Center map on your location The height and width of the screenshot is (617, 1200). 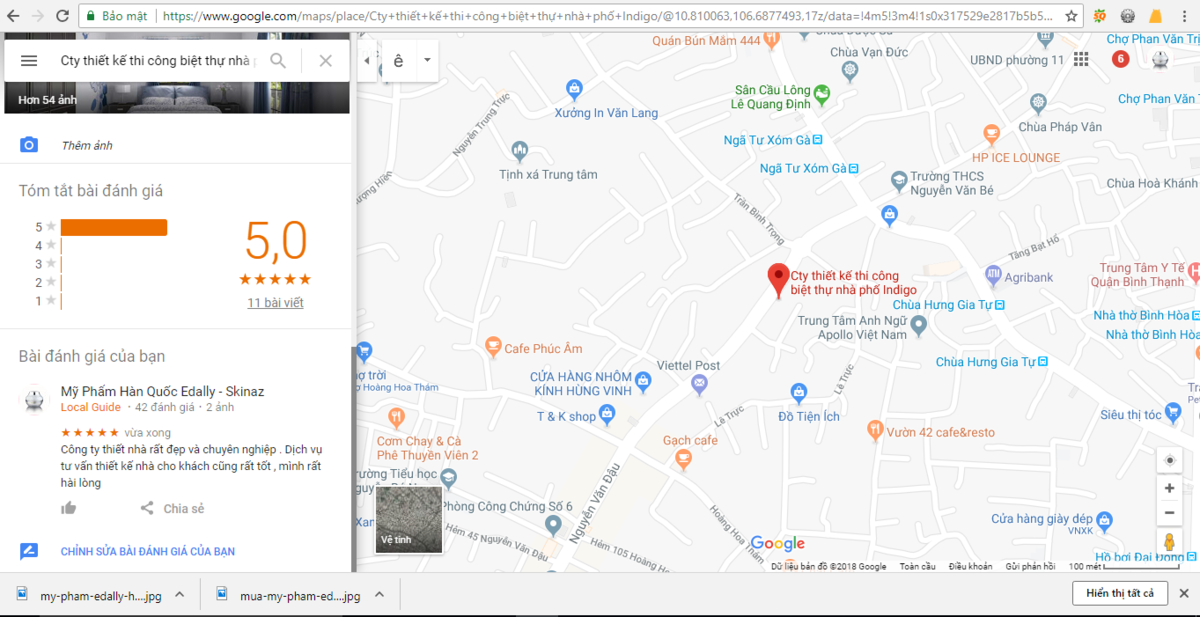pos(1169,460)
